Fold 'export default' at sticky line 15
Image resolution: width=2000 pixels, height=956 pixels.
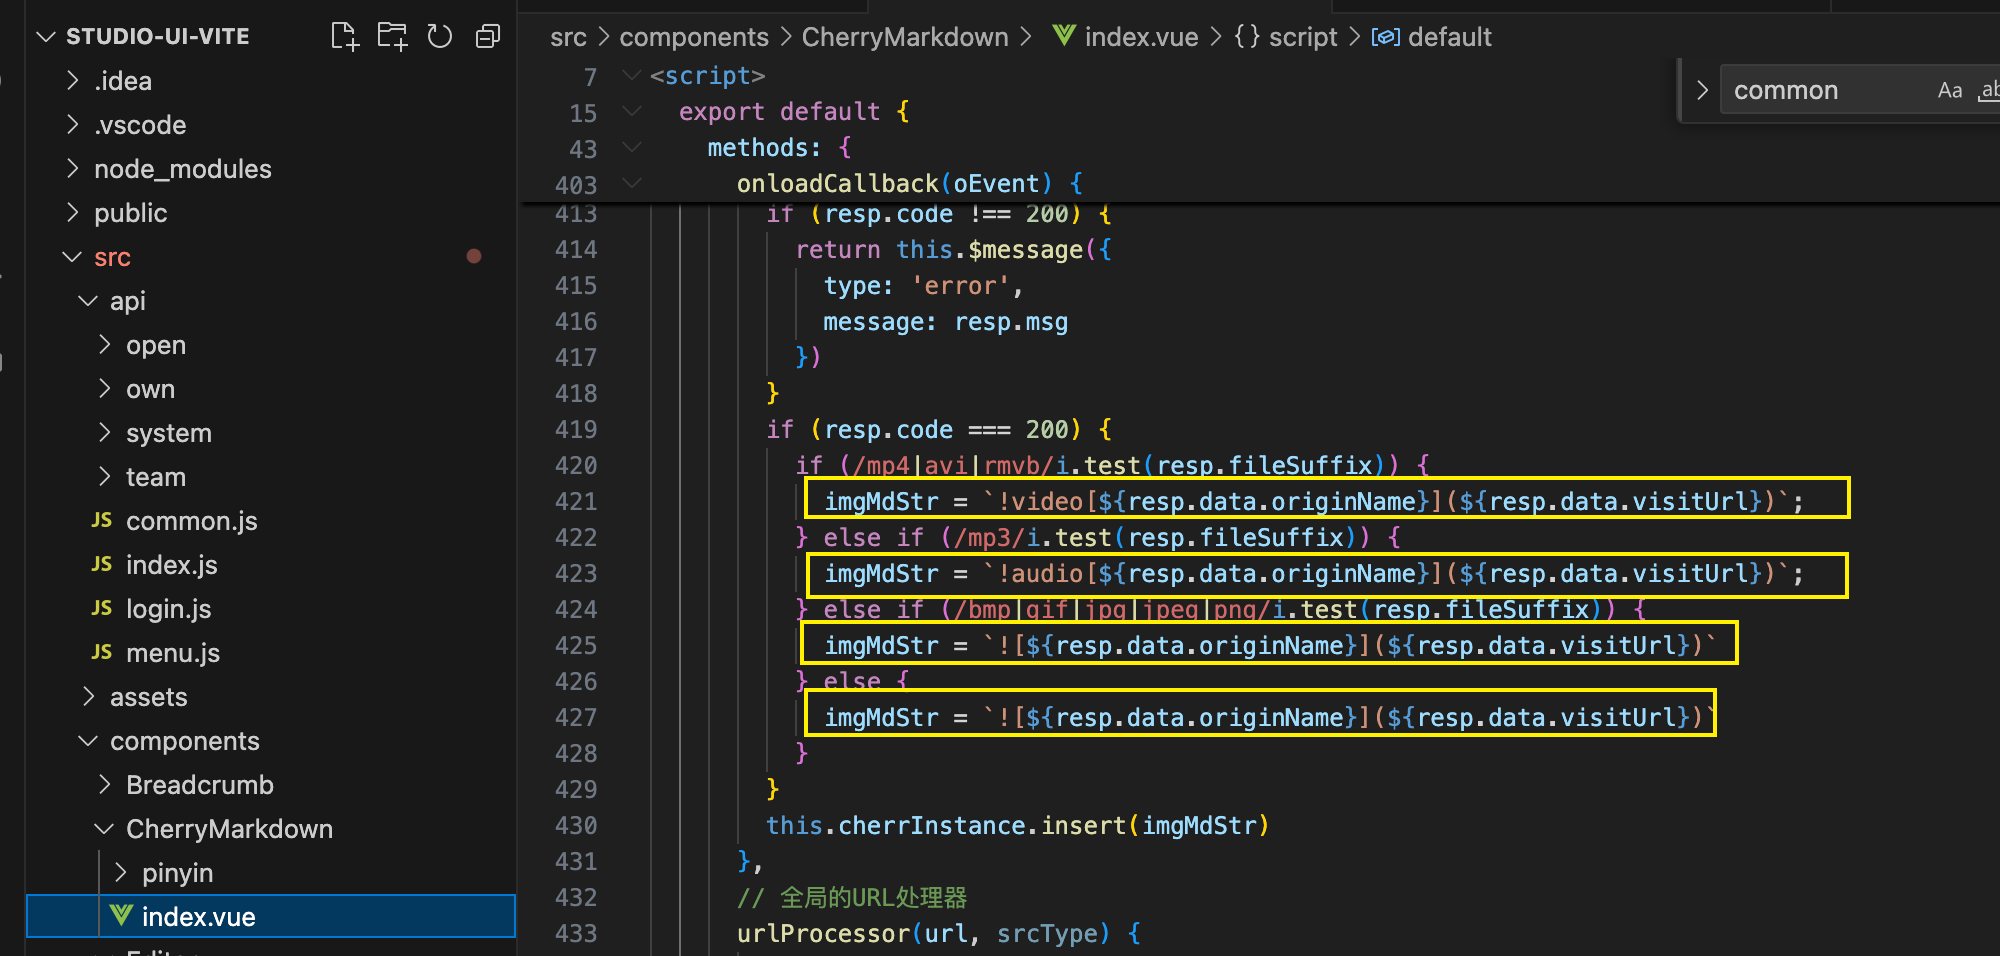tap(631, 112)
